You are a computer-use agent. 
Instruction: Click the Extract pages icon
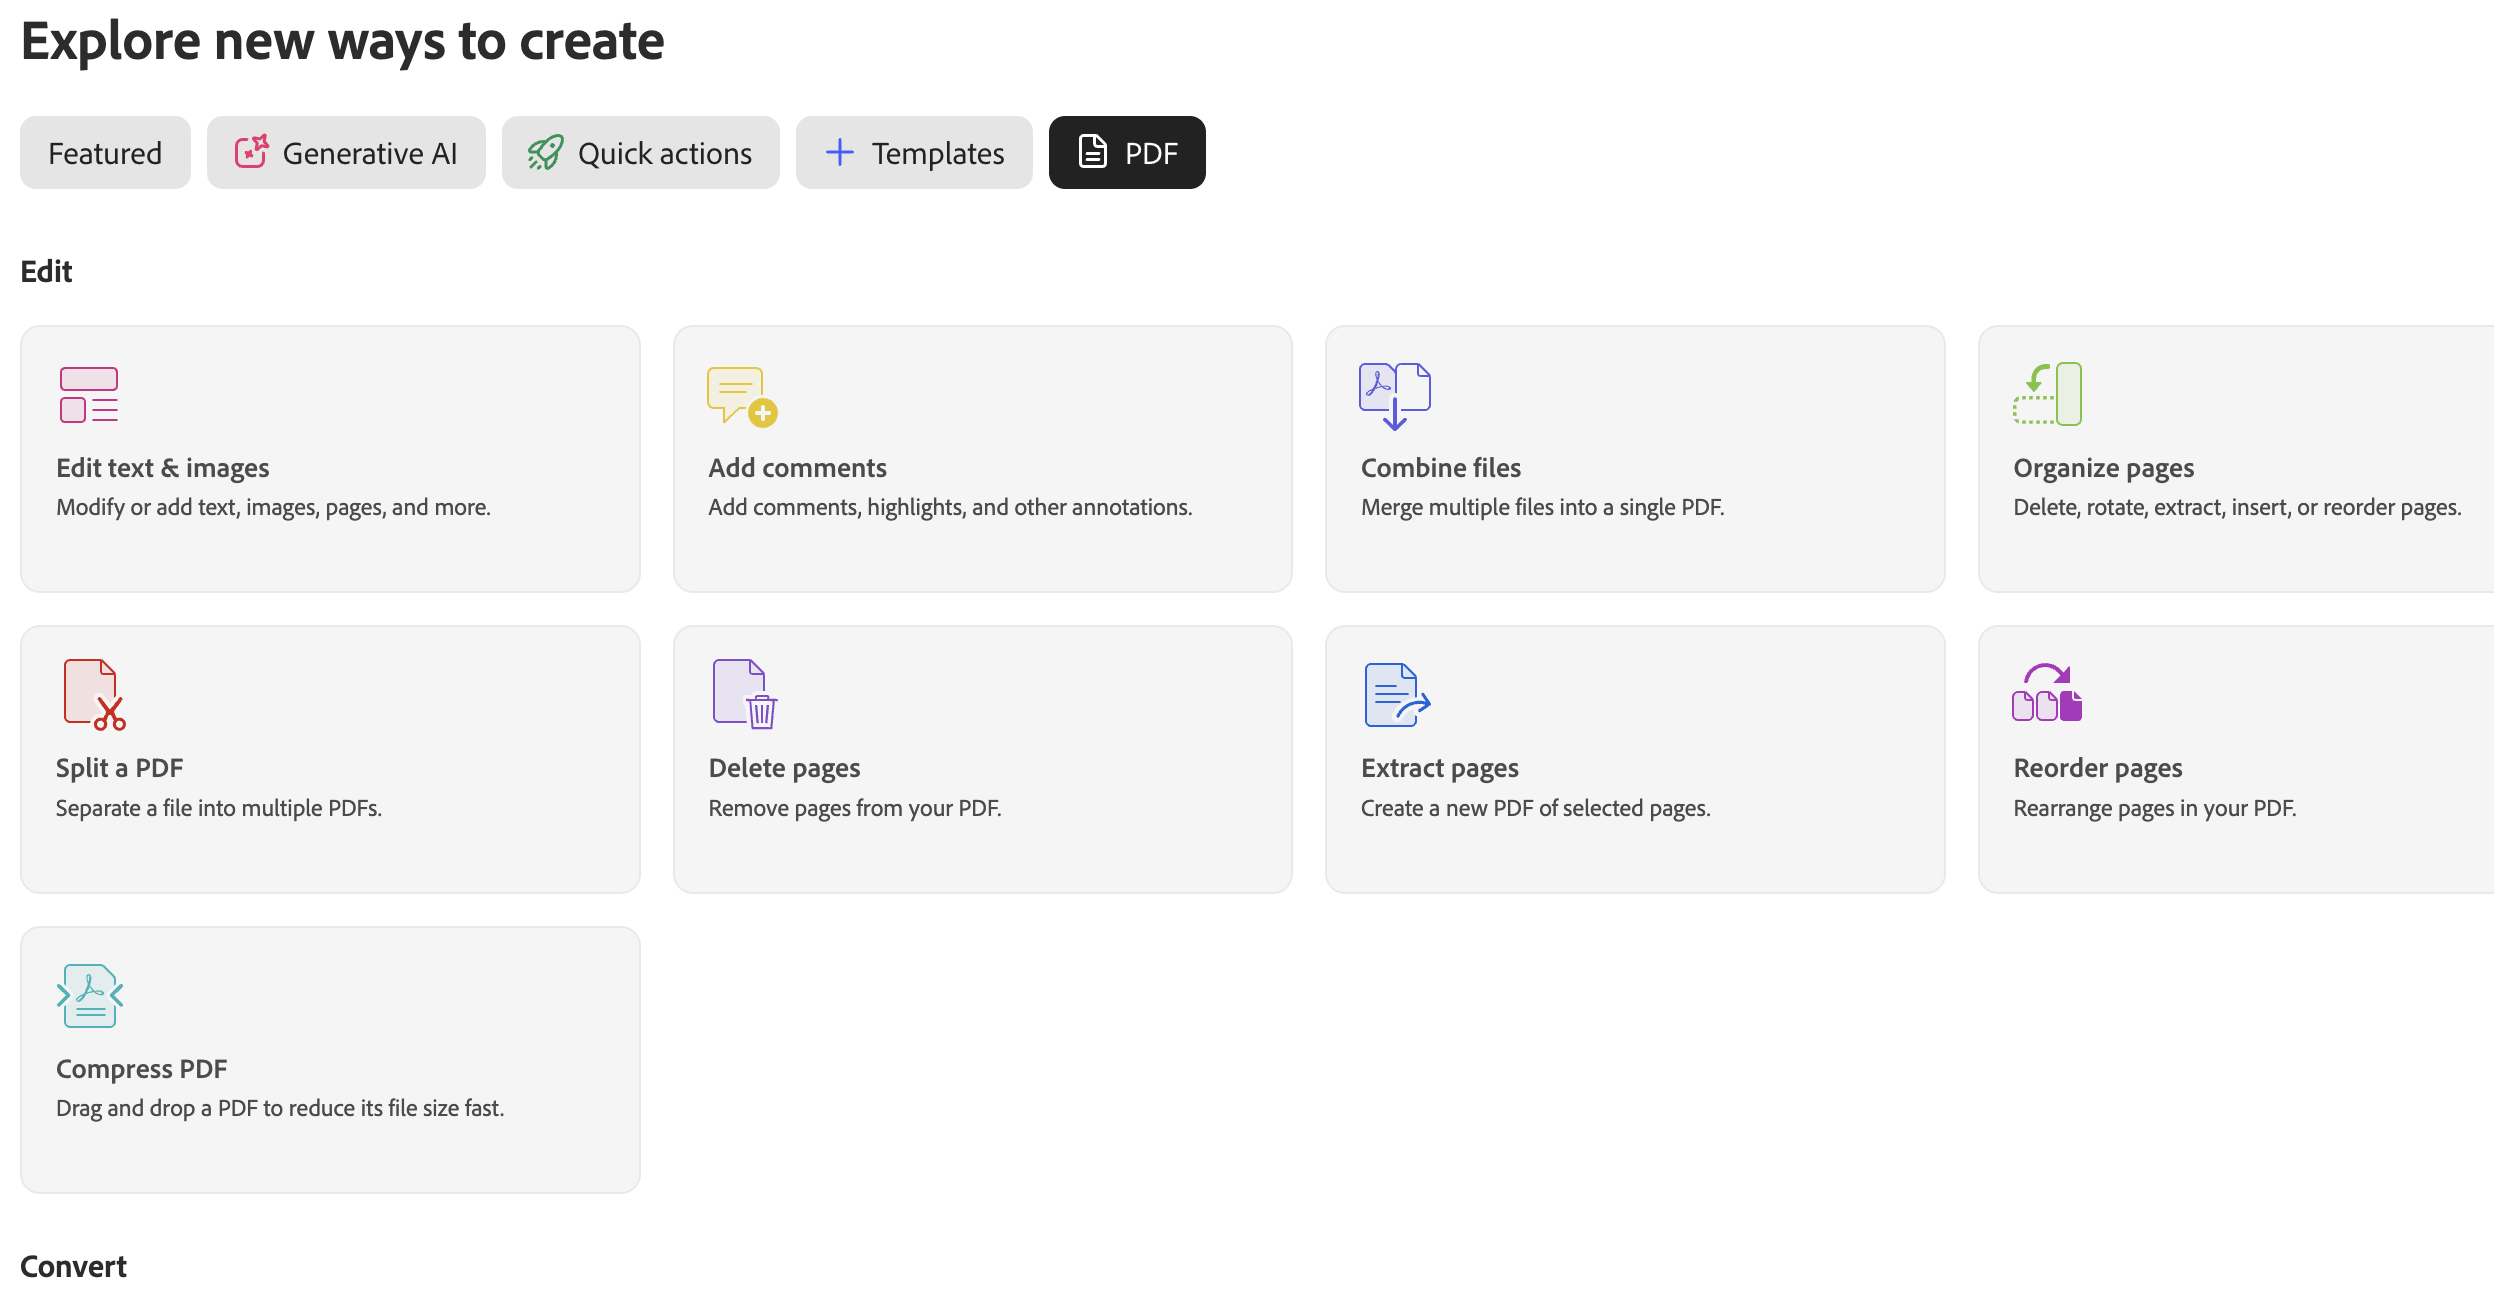point(1397,695)
